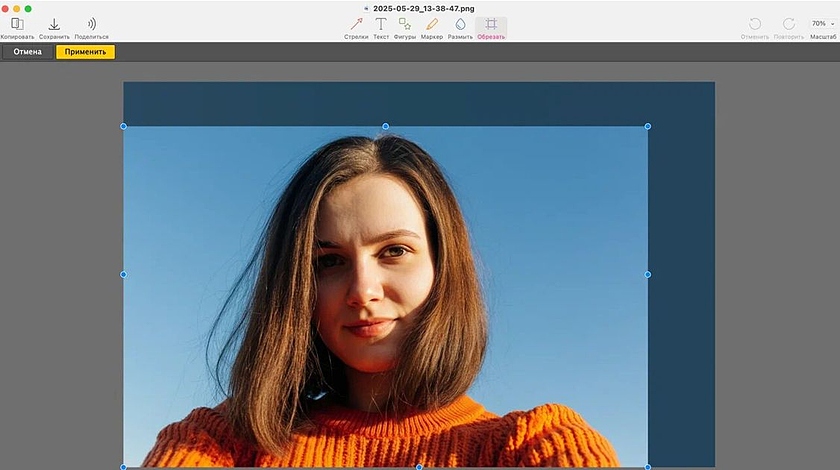Click the Сохранить (Save) download icon
Viewport: 840px width, 470px height.
click(x=54, y=24)
